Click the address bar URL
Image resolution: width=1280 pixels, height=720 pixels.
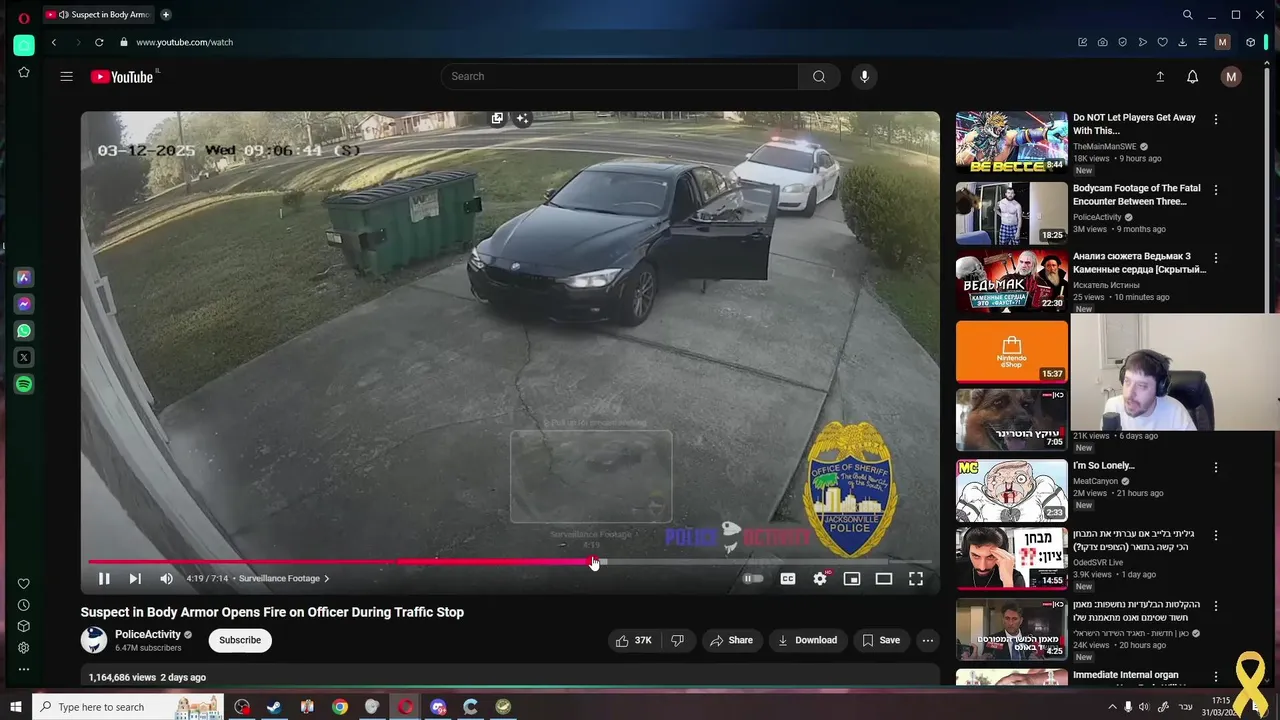(x=184, y=42)
